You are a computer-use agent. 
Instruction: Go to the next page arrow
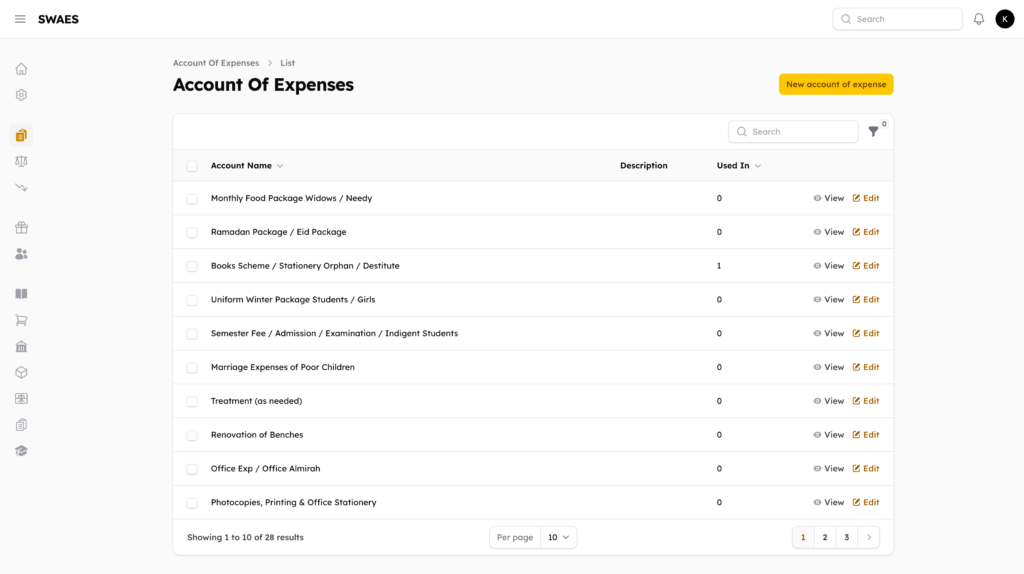869,537
